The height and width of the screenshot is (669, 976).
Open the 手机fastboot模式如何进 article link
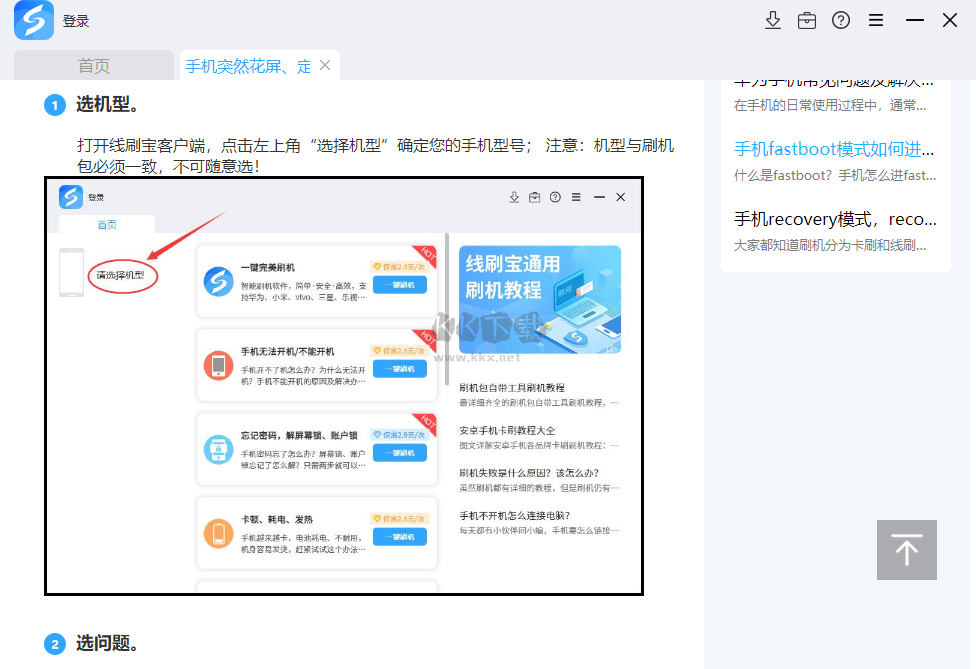click(x=834, y=148)
